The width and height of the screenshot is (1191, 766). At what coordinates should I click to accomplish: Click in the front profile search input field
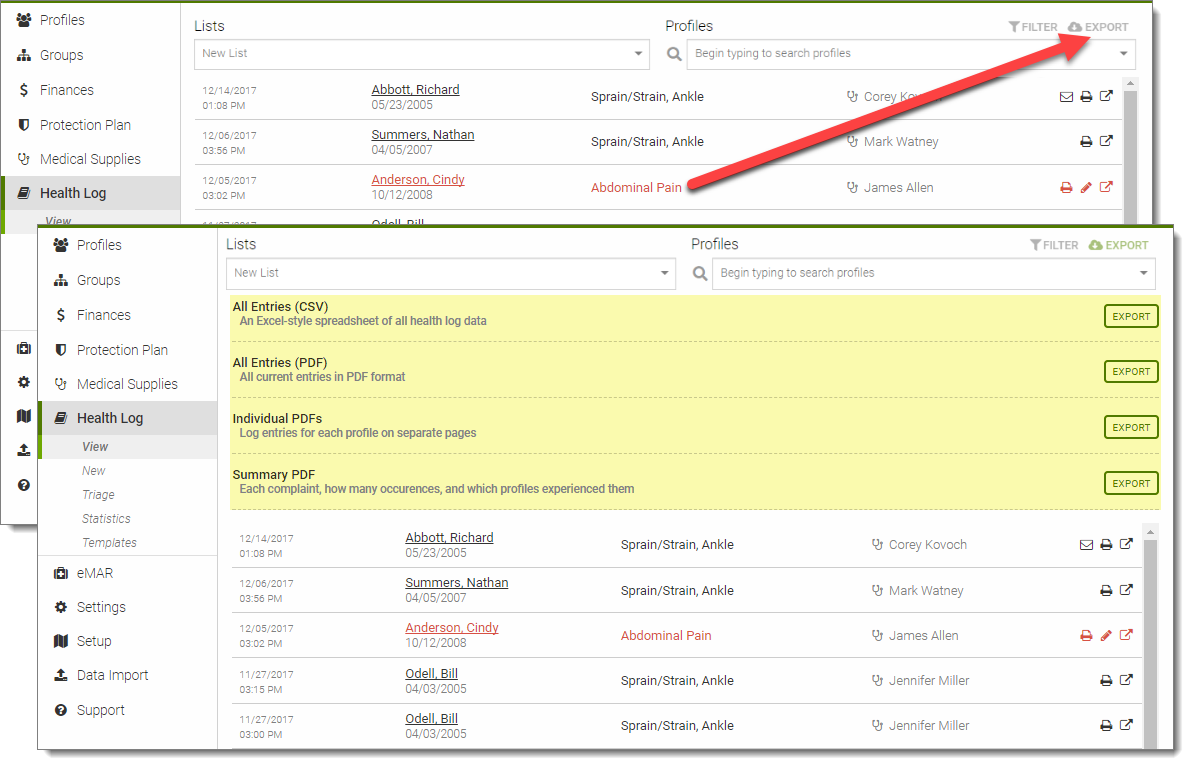point(920,273)
